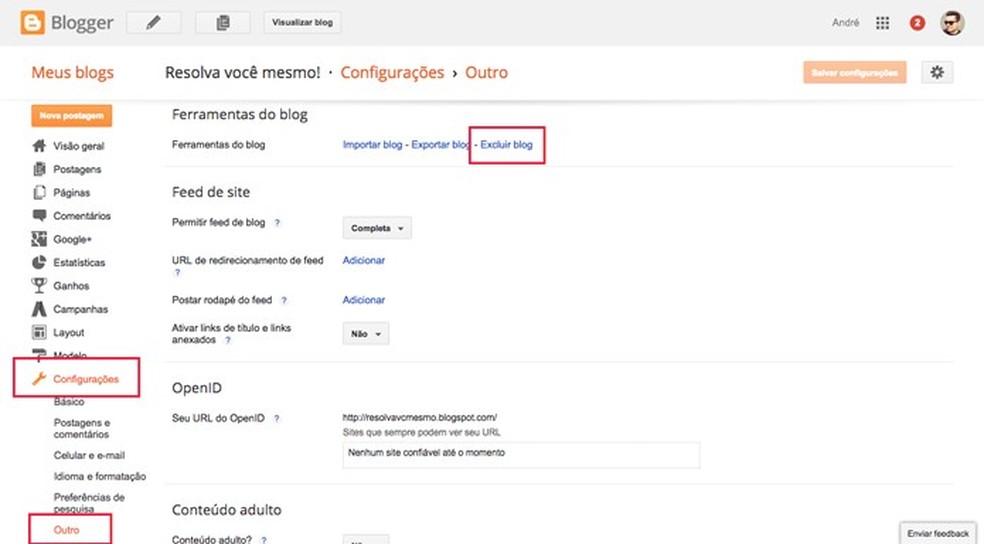Click the Estatísticas pie chart icon
The image size is (984, 544).
(x=39, y=262)
